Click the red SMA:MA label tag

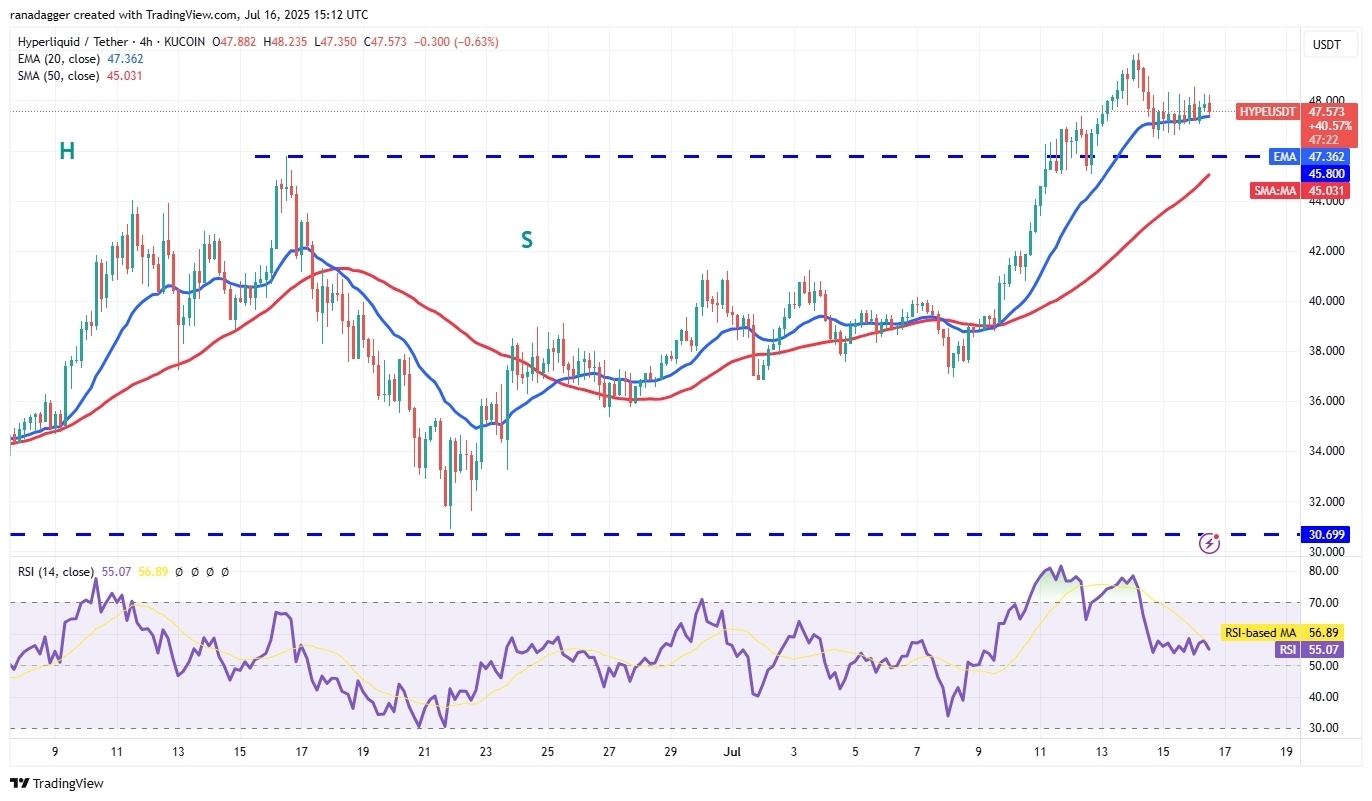pyautogui.click(x=1276, y=190)
